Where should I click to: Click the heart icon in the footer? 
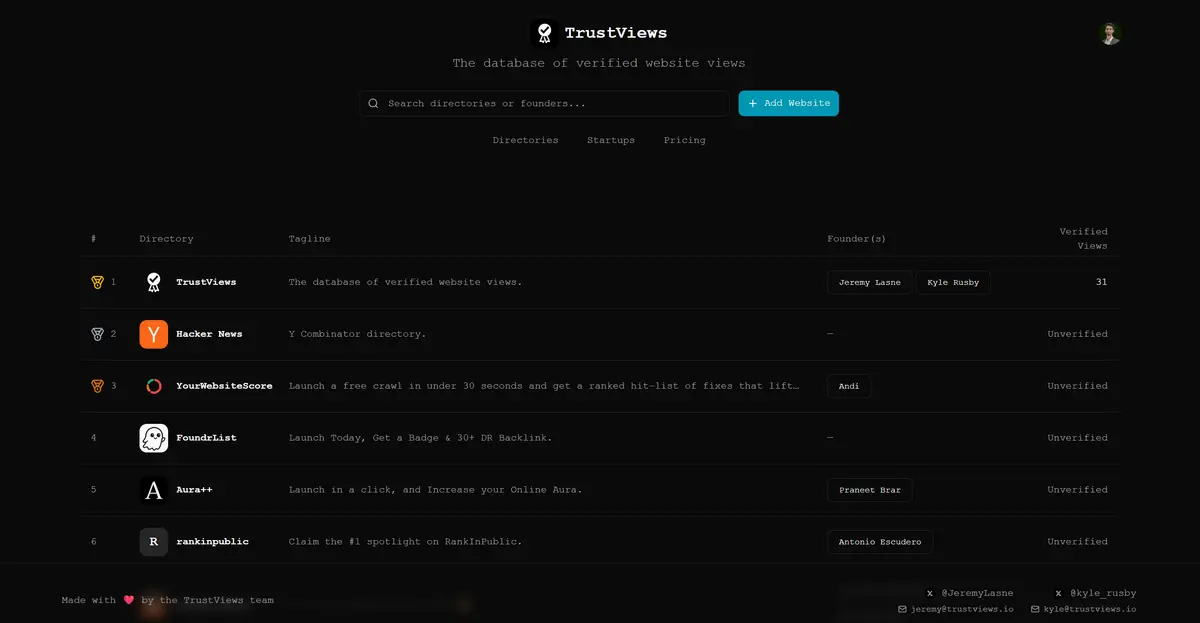tap(129, 600)
